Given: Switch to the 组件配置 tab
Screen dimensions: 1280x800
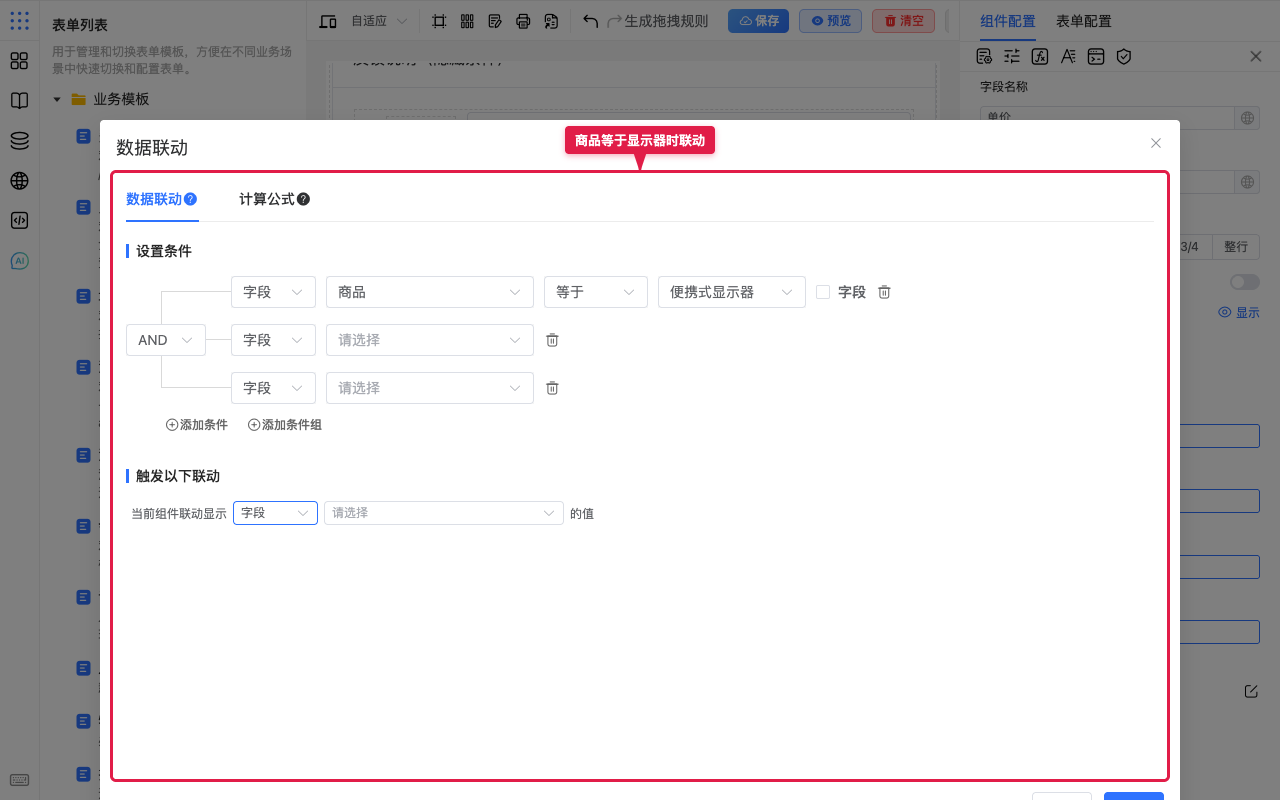Looking at the screenshot, I should 1008,21.
